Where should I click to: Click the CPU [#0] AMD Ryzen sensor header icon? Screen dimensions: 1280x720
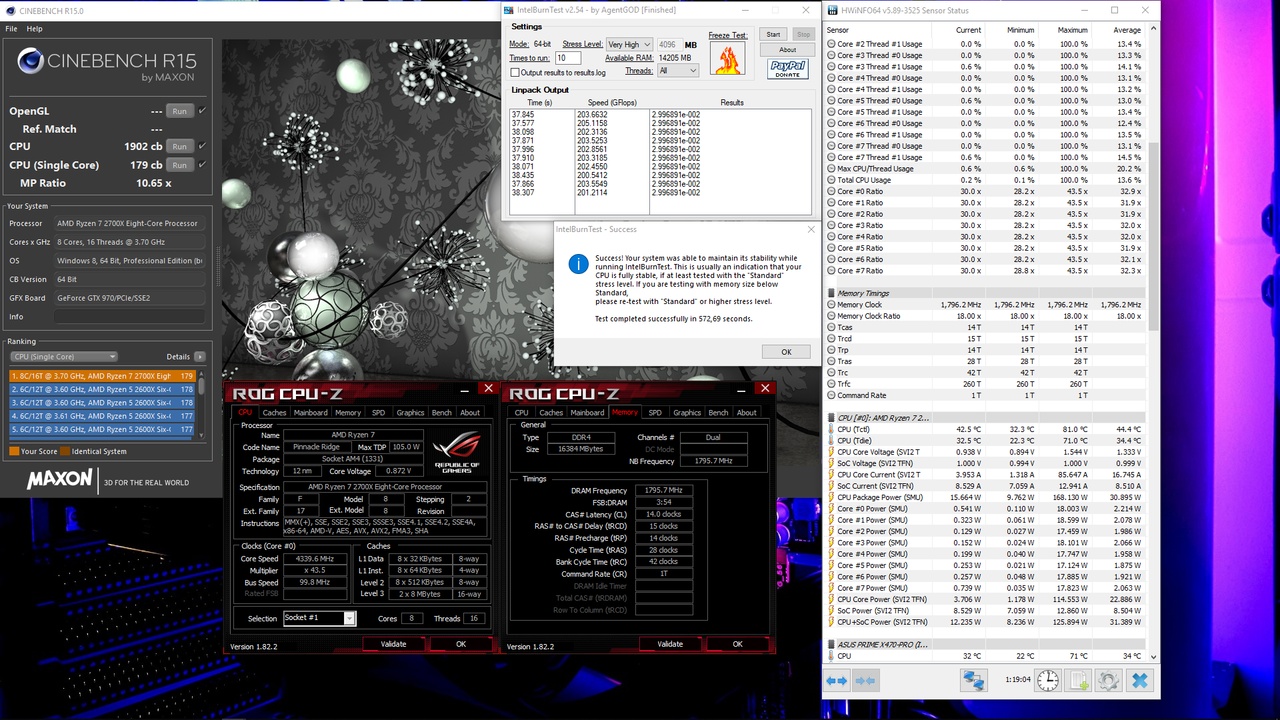click(831, 417)
